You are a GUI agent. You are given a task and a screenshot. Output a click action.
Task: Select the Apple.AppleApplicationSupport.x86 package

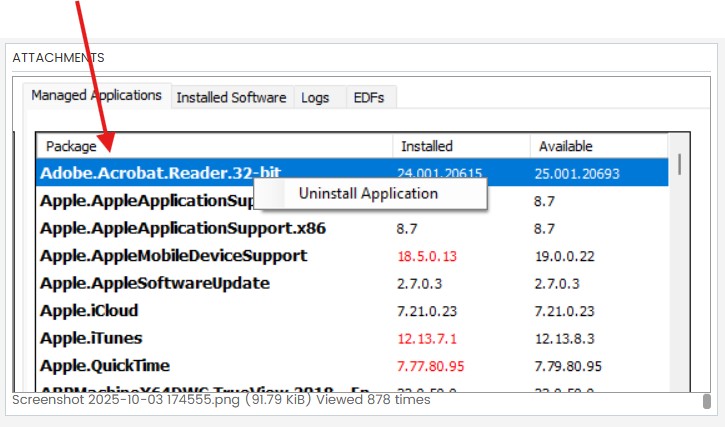point(182,228)
